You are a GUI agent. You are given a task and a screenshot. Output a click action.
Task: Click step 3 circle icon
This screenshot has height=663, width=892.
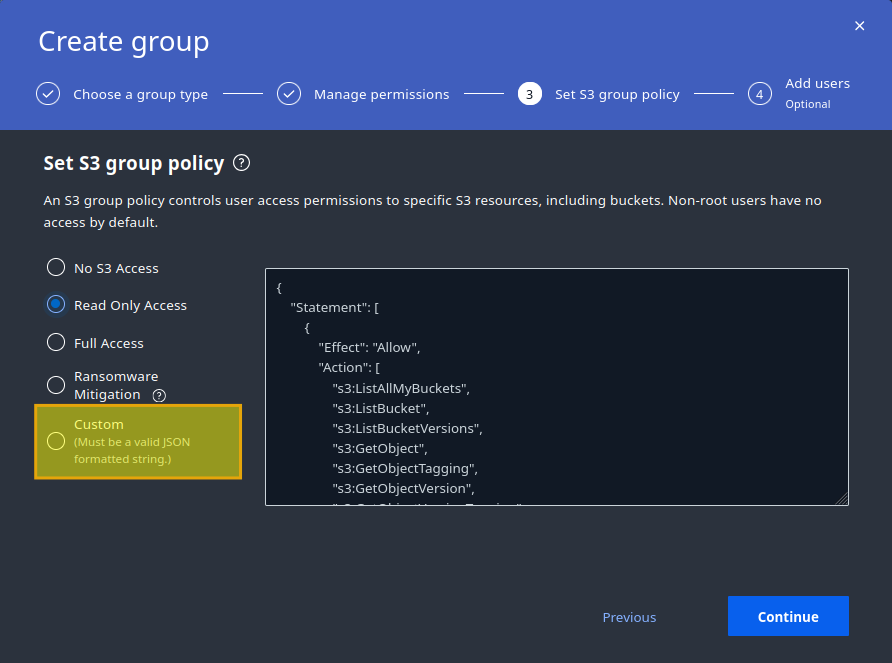(530, 94)
